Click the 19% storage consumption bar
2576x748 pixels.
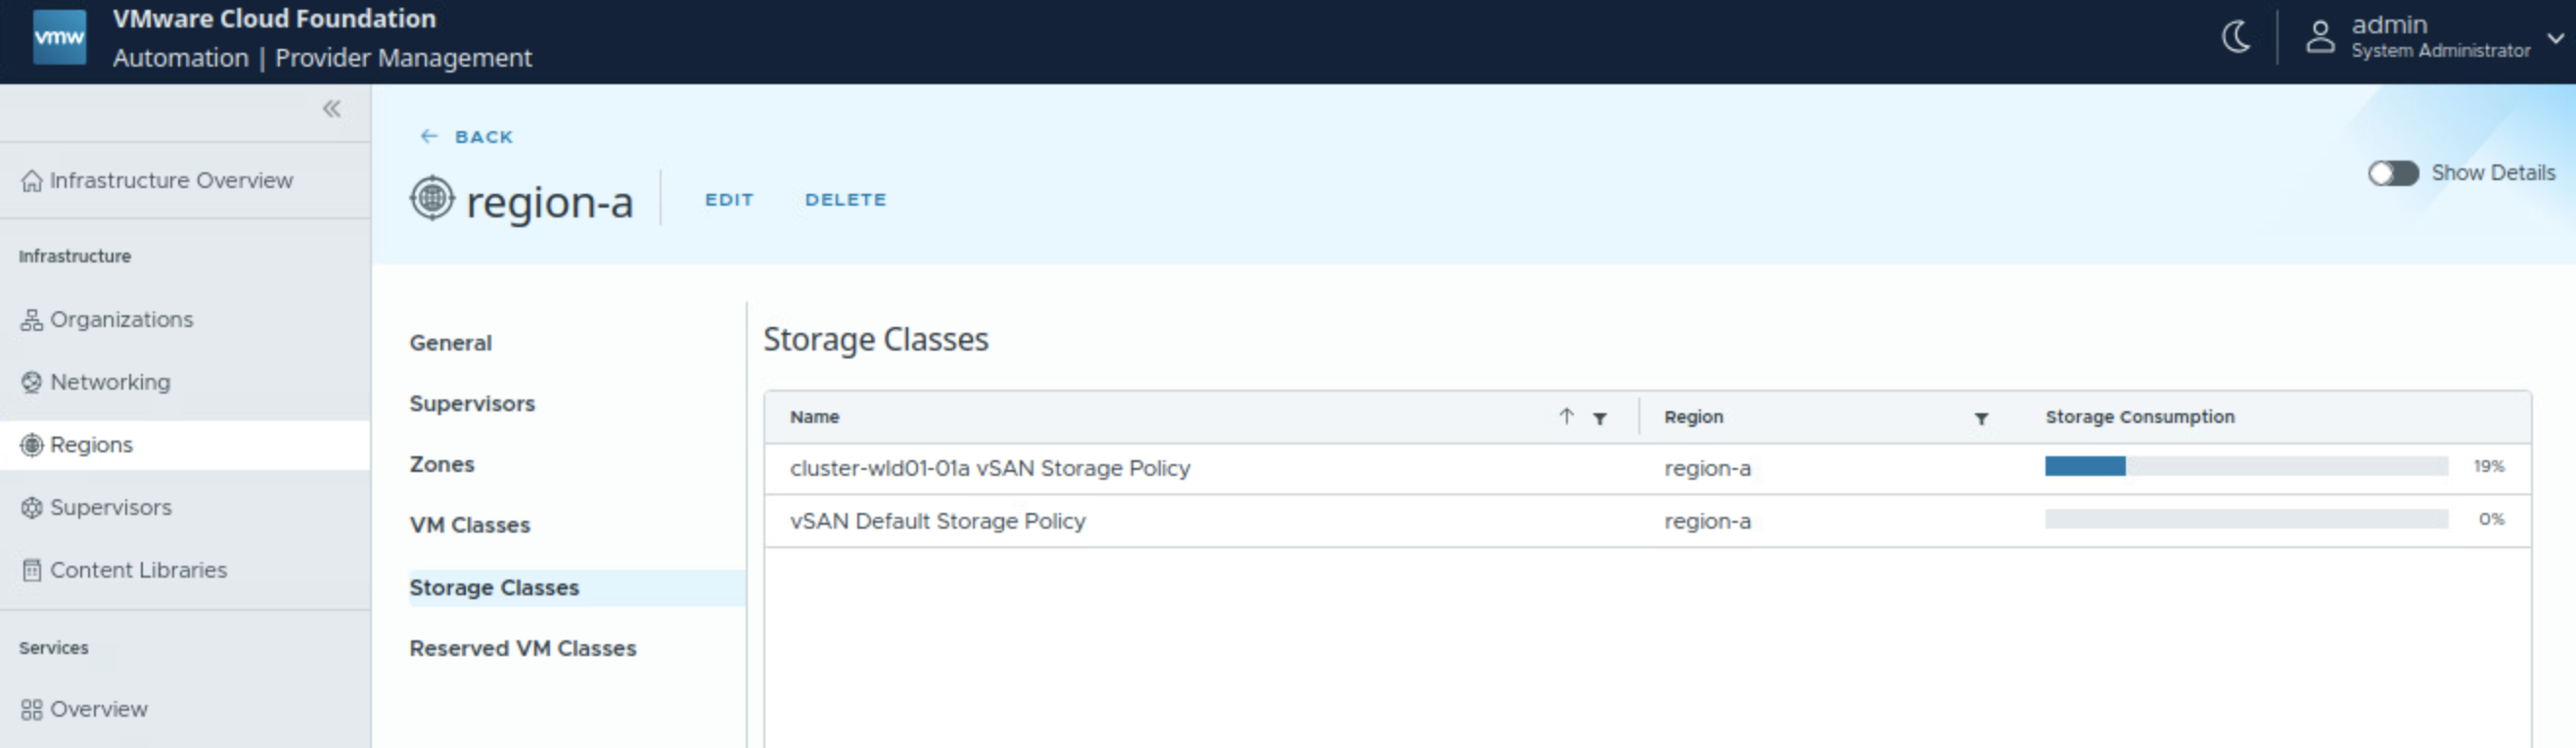[x=2245, y=466]
